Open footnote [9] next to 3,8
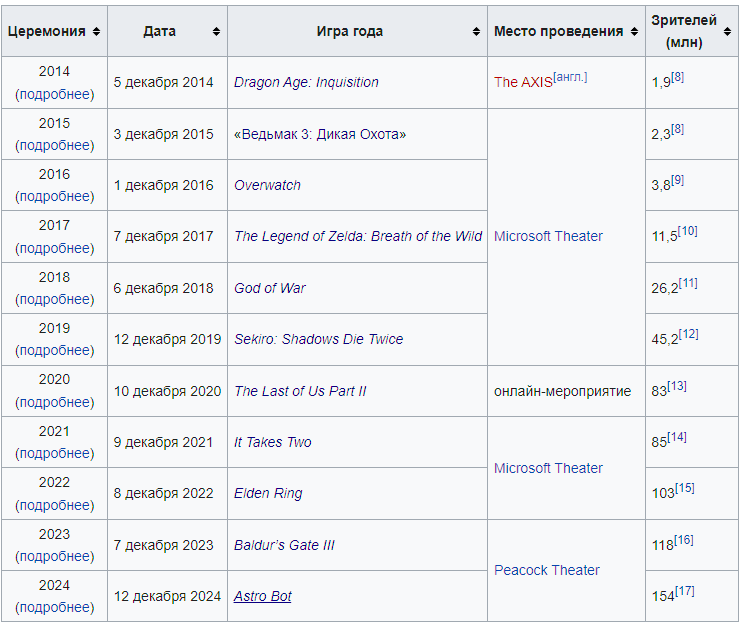Image resolution: width=748 pixels, height=624 pixels. pos(677,180)
